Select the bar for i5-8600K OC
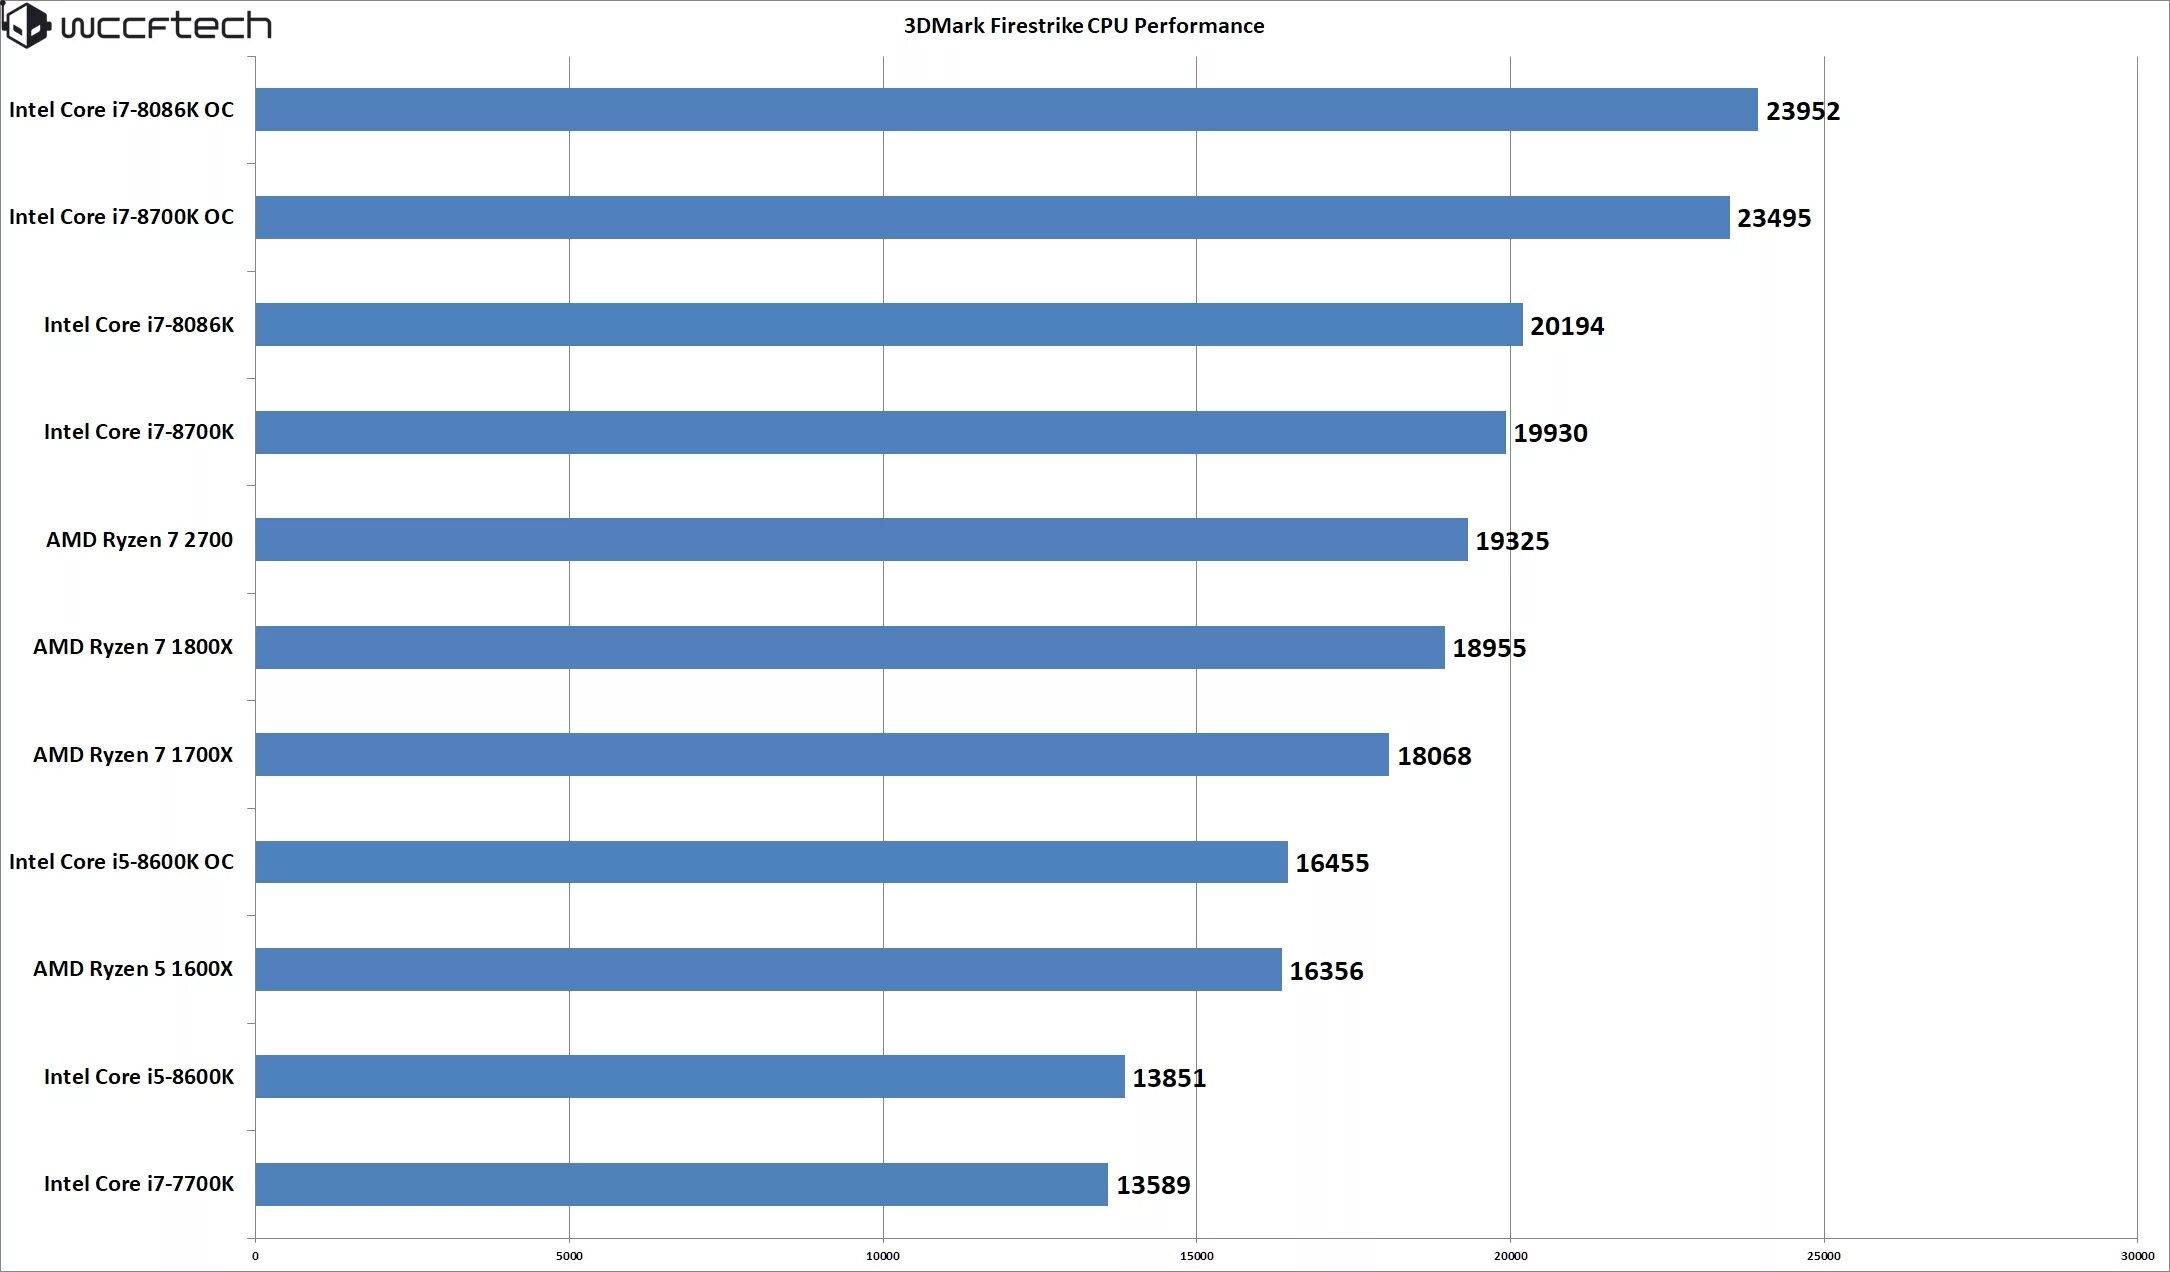The image size is (2170, 1272). (771, 862)
